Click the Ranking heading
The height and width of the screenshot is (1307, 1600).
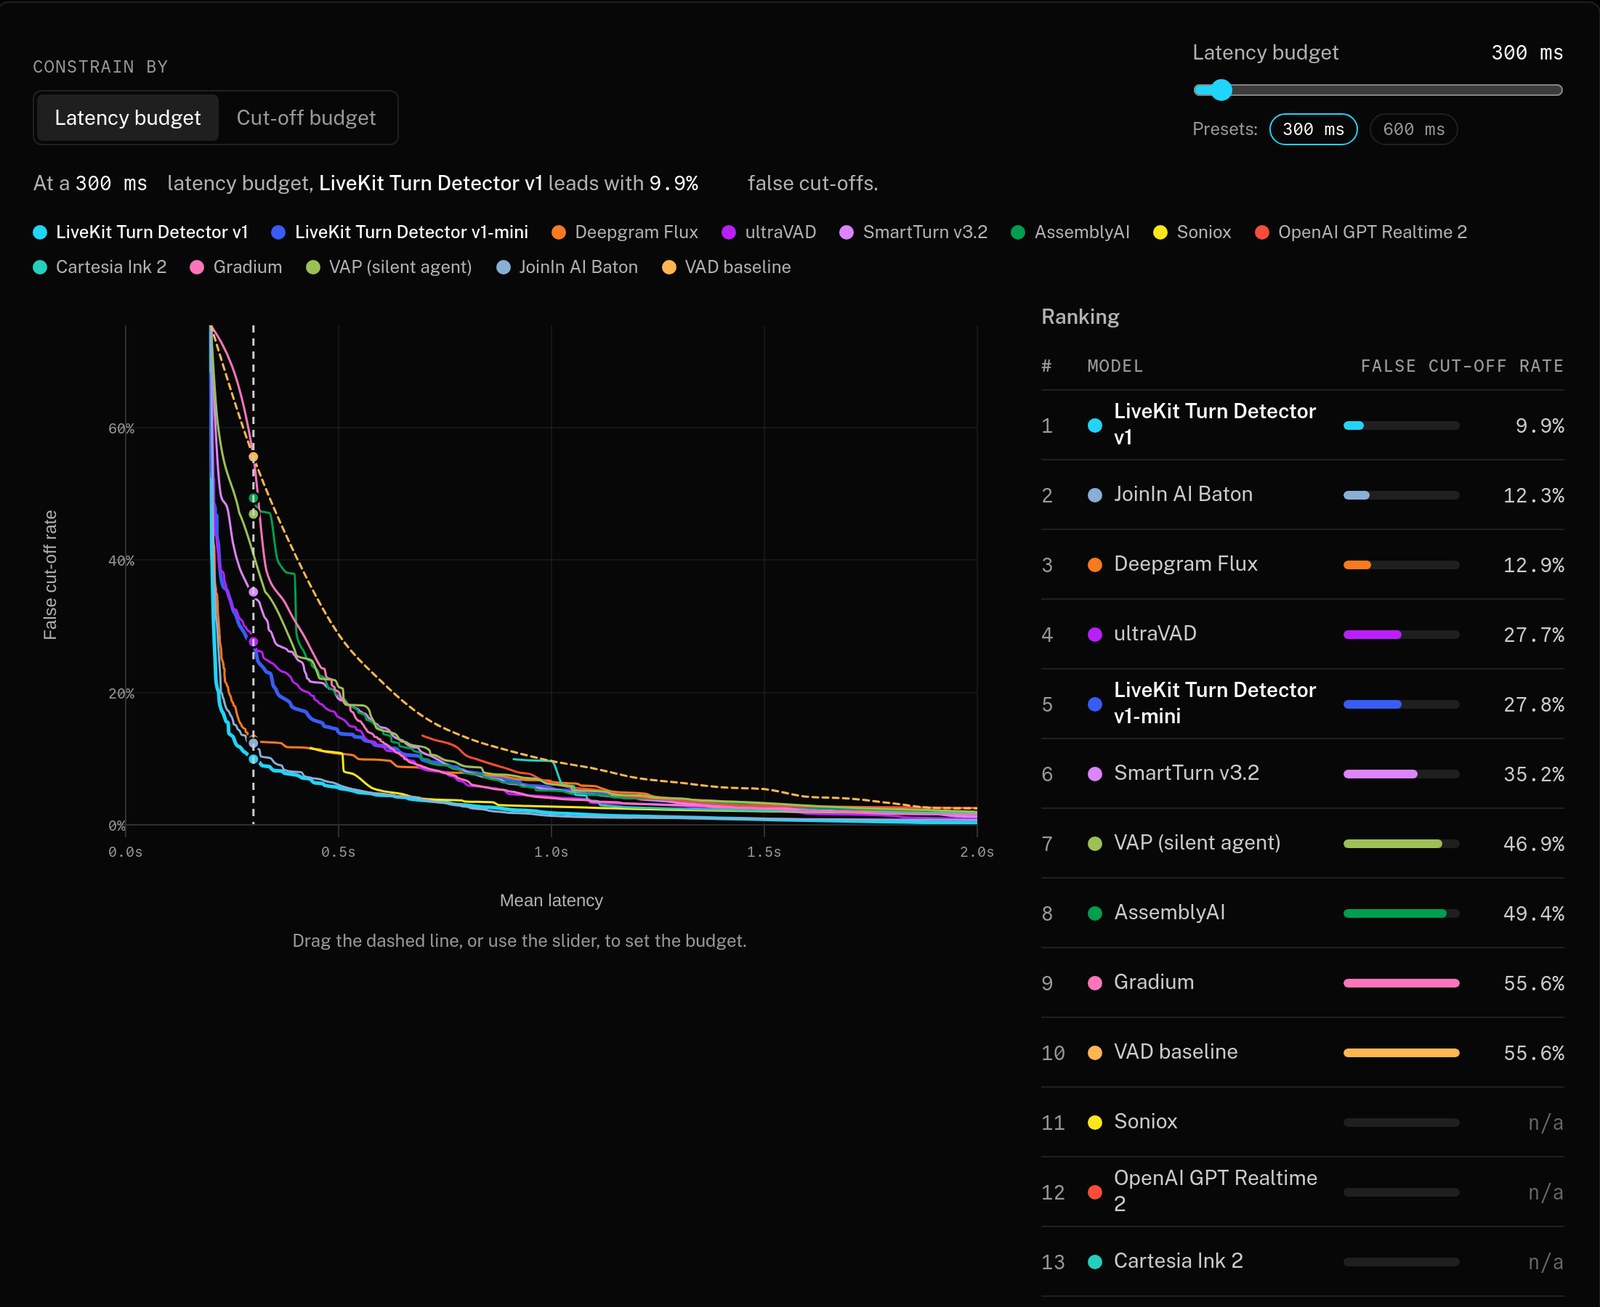1080,317
